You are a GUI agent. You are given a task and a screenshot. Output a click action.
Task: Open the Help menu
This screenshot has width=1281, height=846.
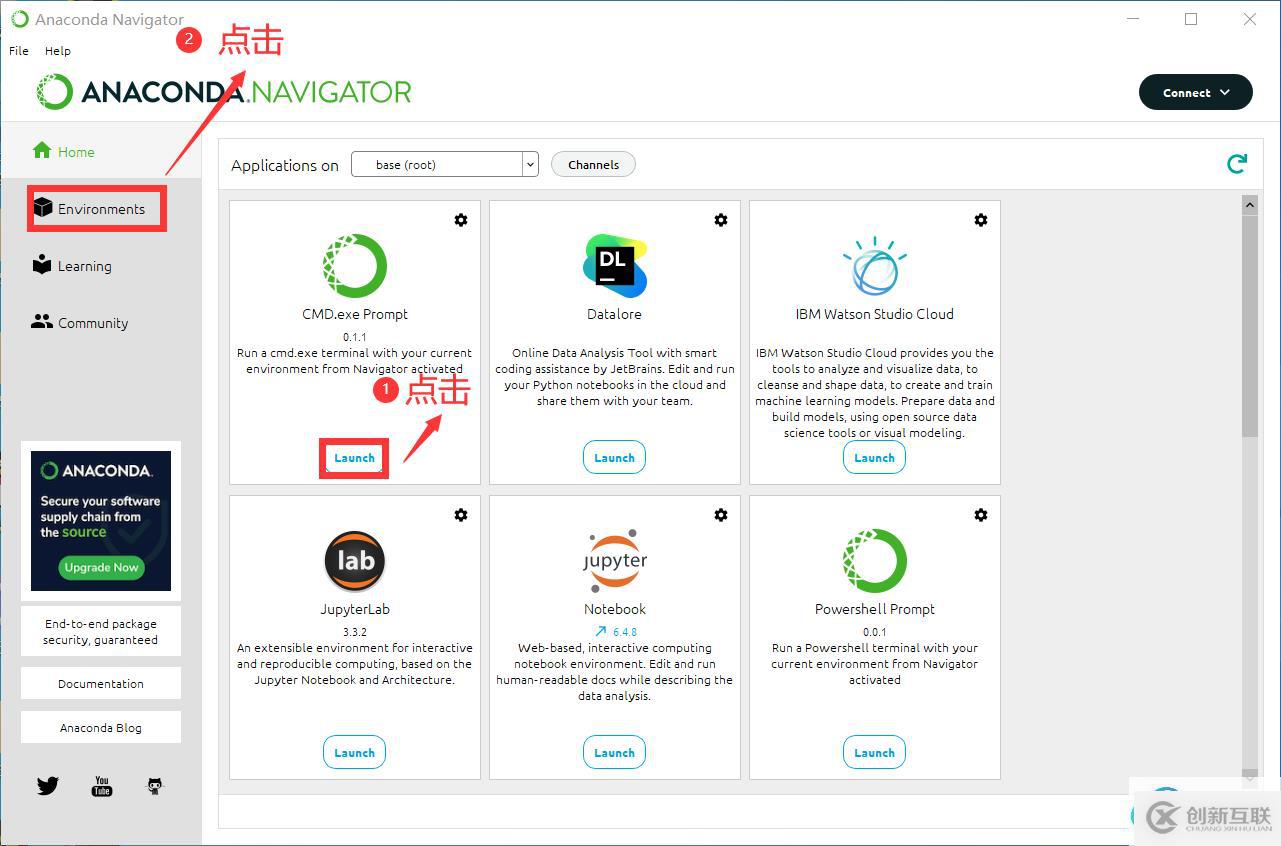(x=58, y=50)
